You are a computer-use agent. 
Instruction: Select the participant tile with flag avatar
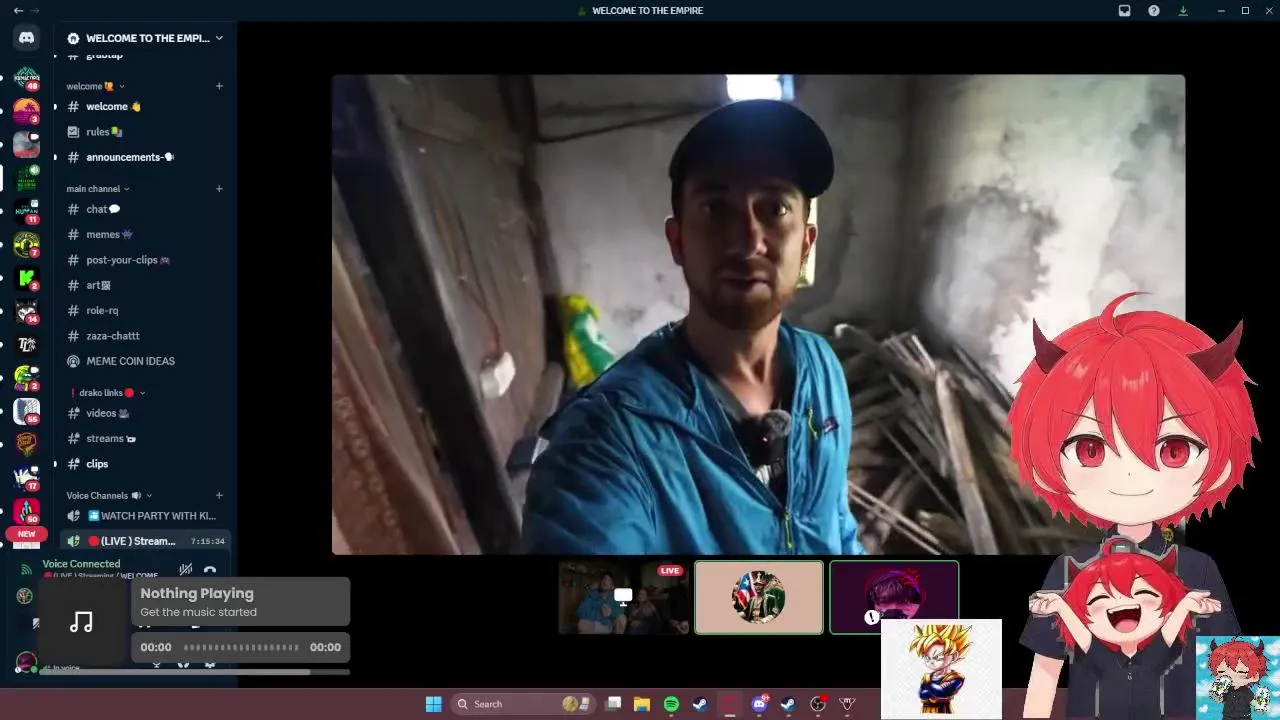(759, 598)
